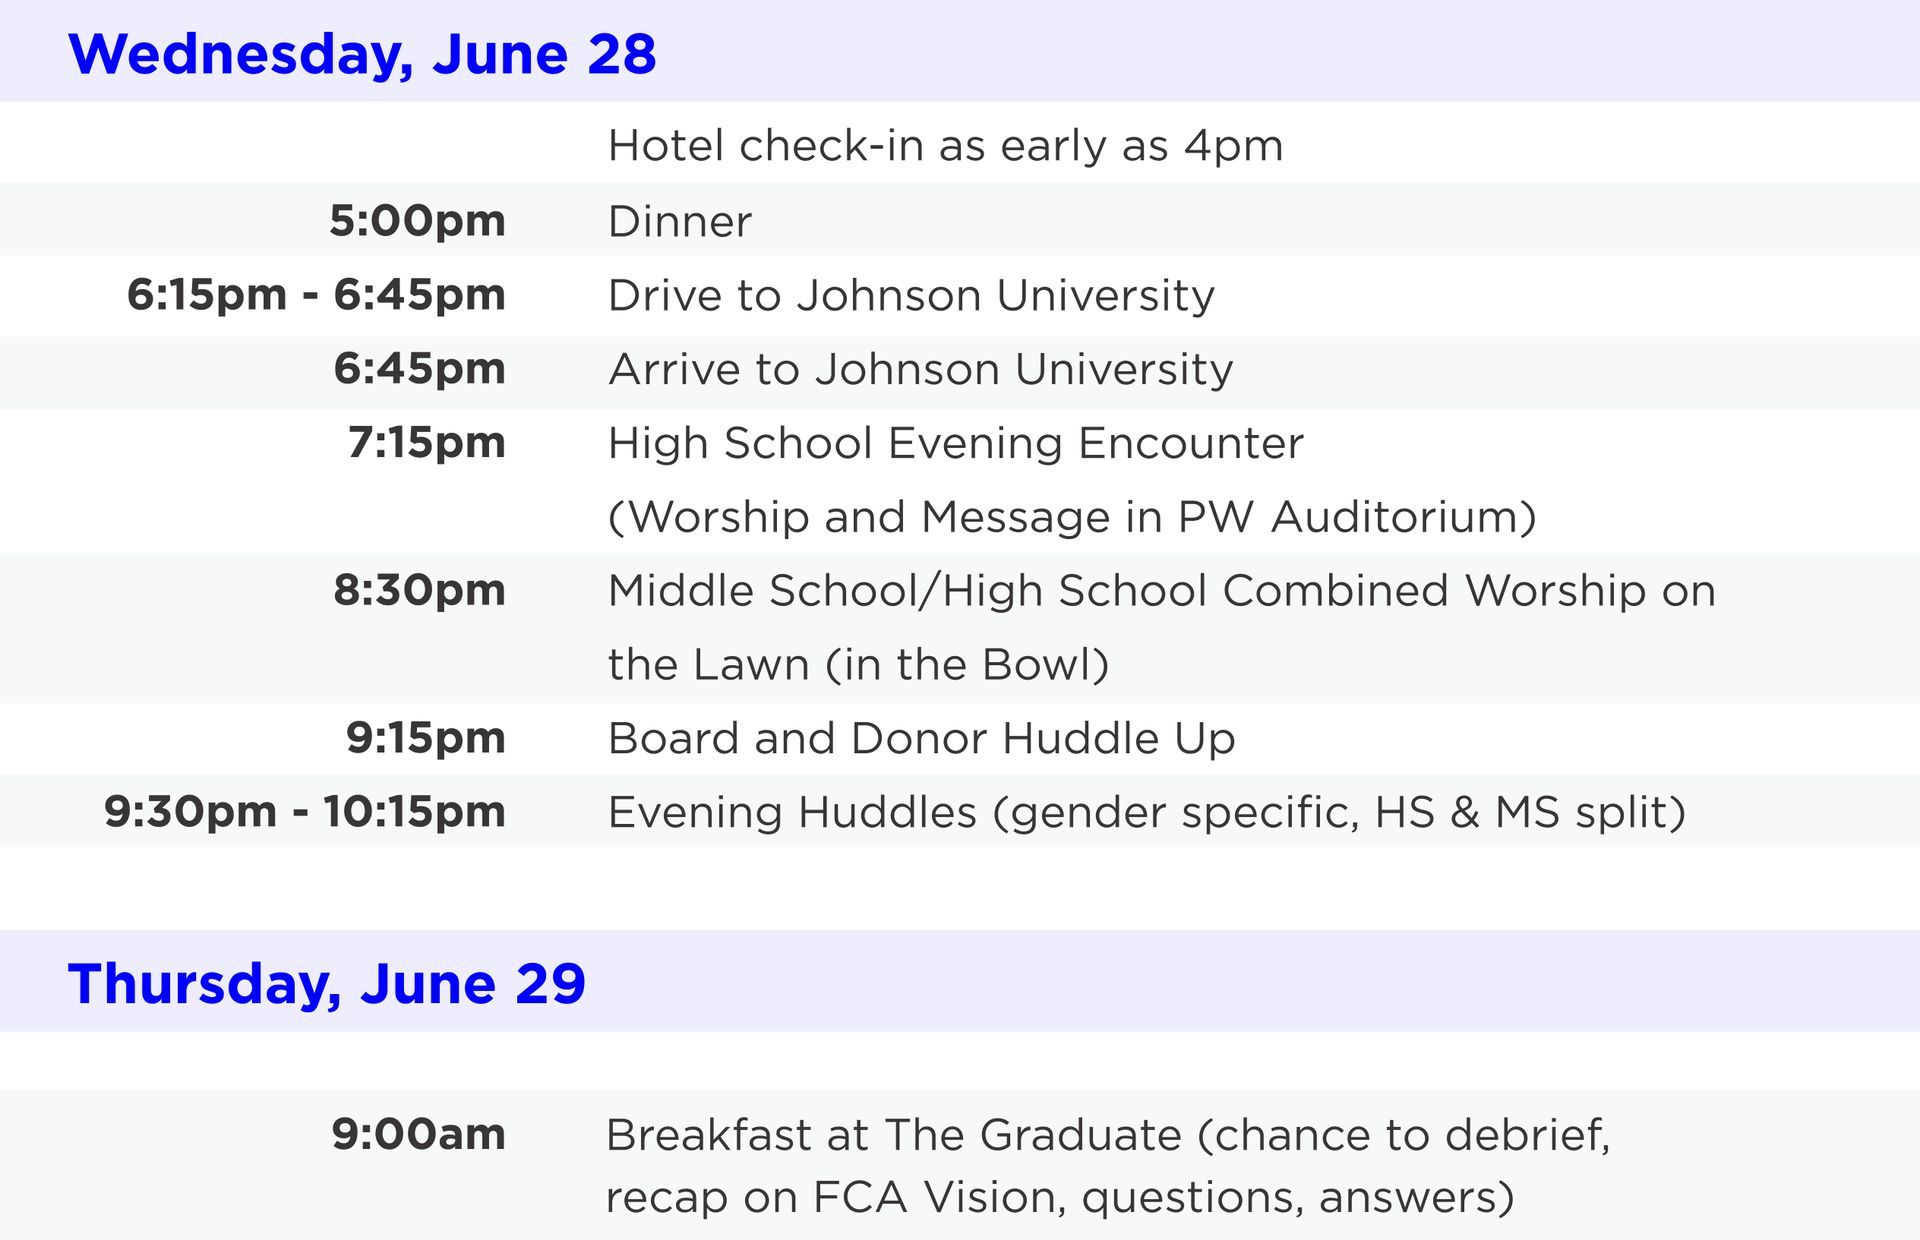Click Worship and Message in PW Auditorium line
This screenshot has width=1920, height=1240.
click(1072, 518)
